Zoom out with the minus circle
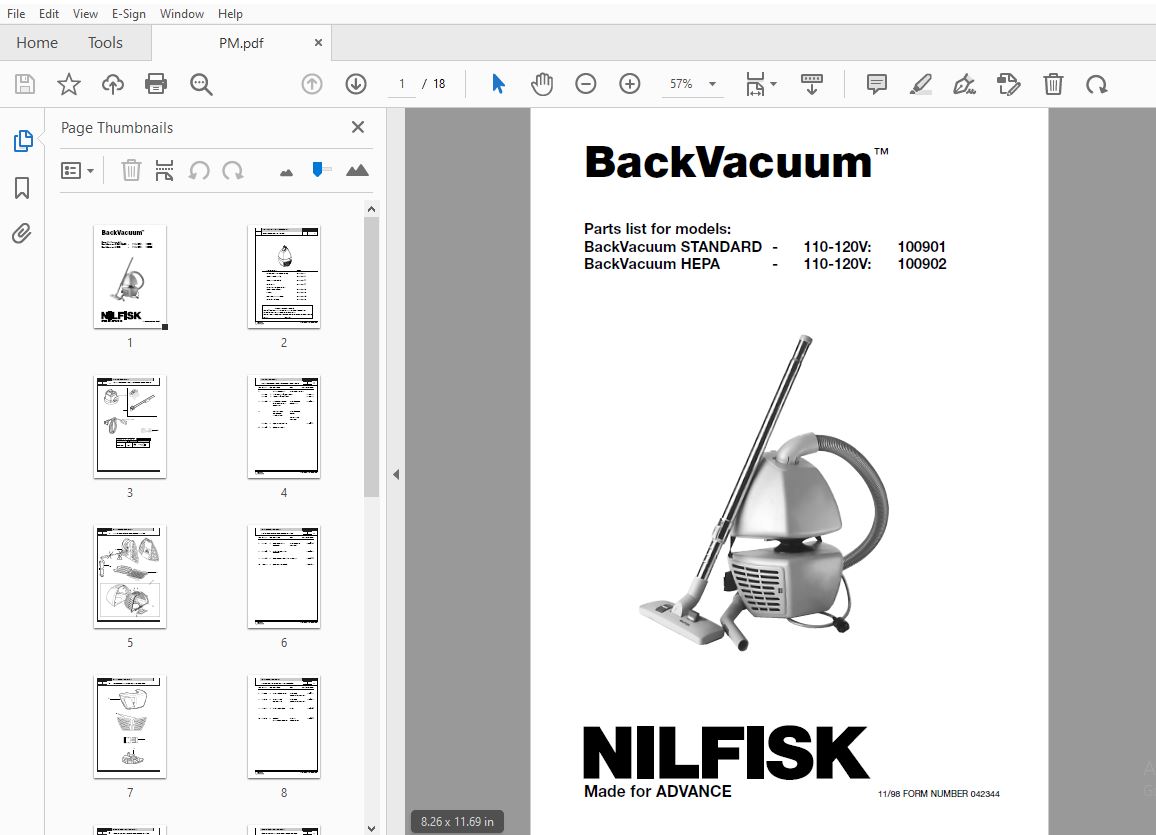The width and height of the screenshot is (1156, 835). [585, 84]
